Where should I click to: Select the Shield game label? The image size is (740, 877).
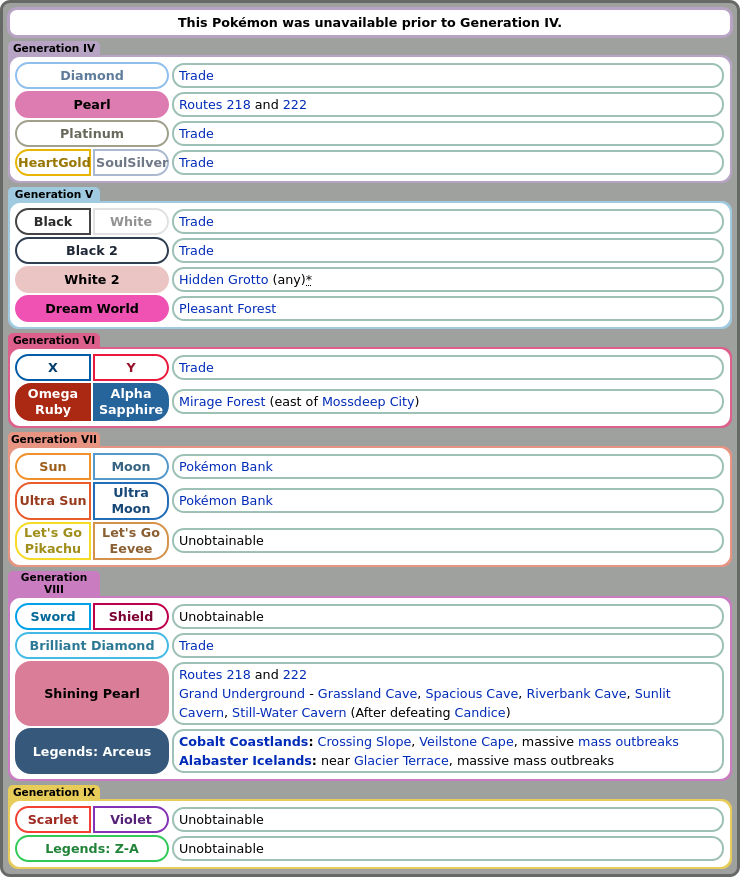131,616
